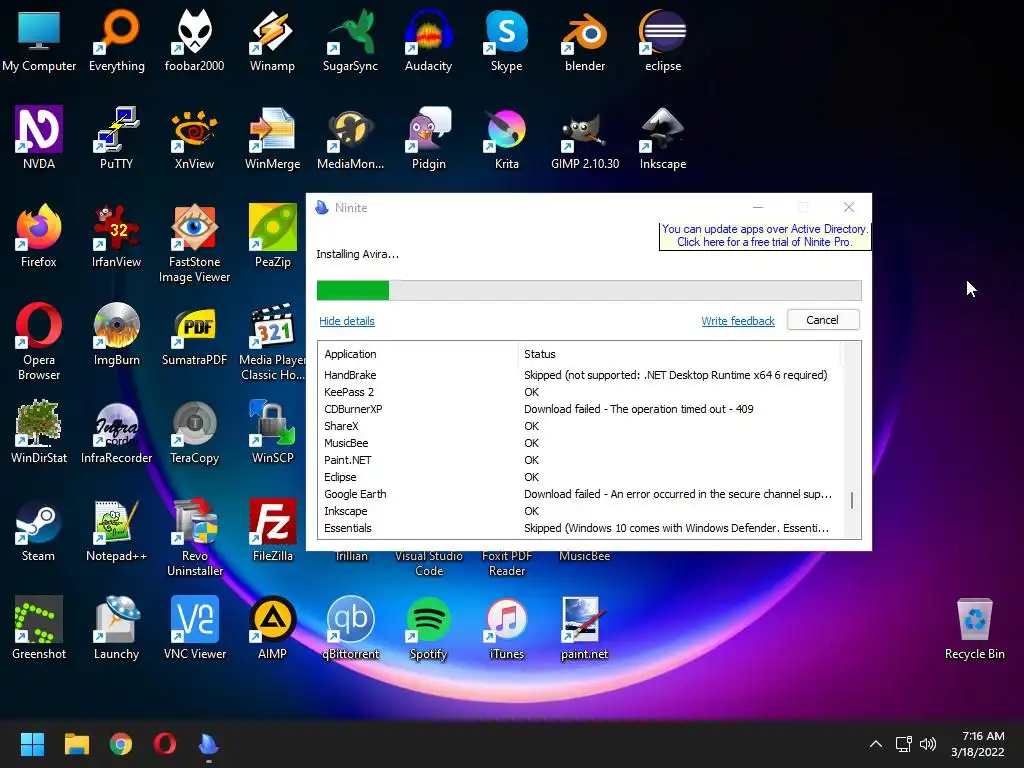
Task: Click the VNC Viewer desktop icon
Action: pos(195,627)
